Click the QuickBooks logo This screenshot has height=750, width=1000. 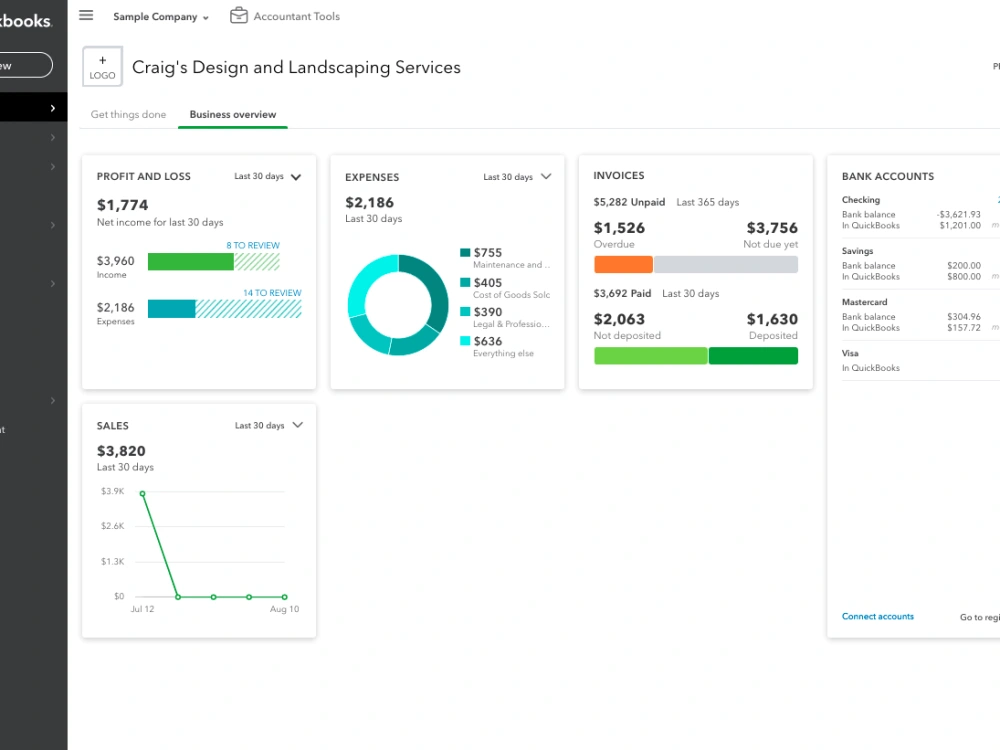(x=26, y=21)
